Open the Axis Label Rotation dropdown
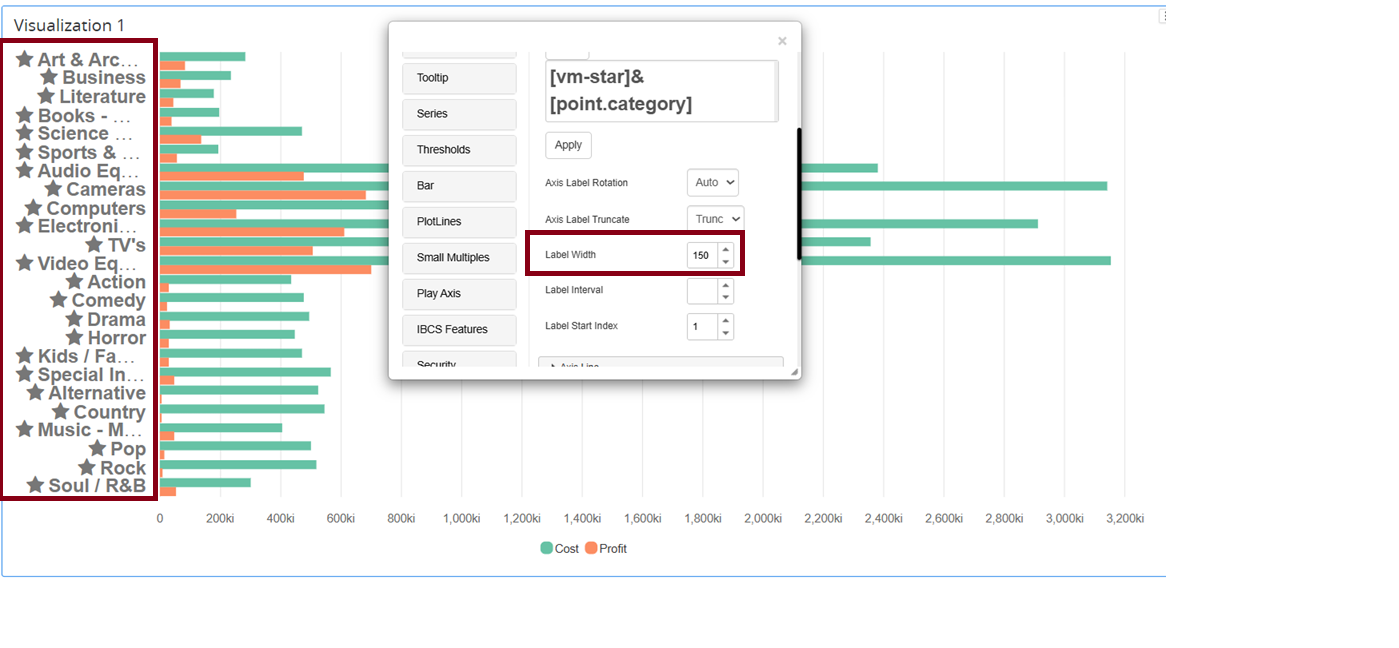 tap(712, 183)
